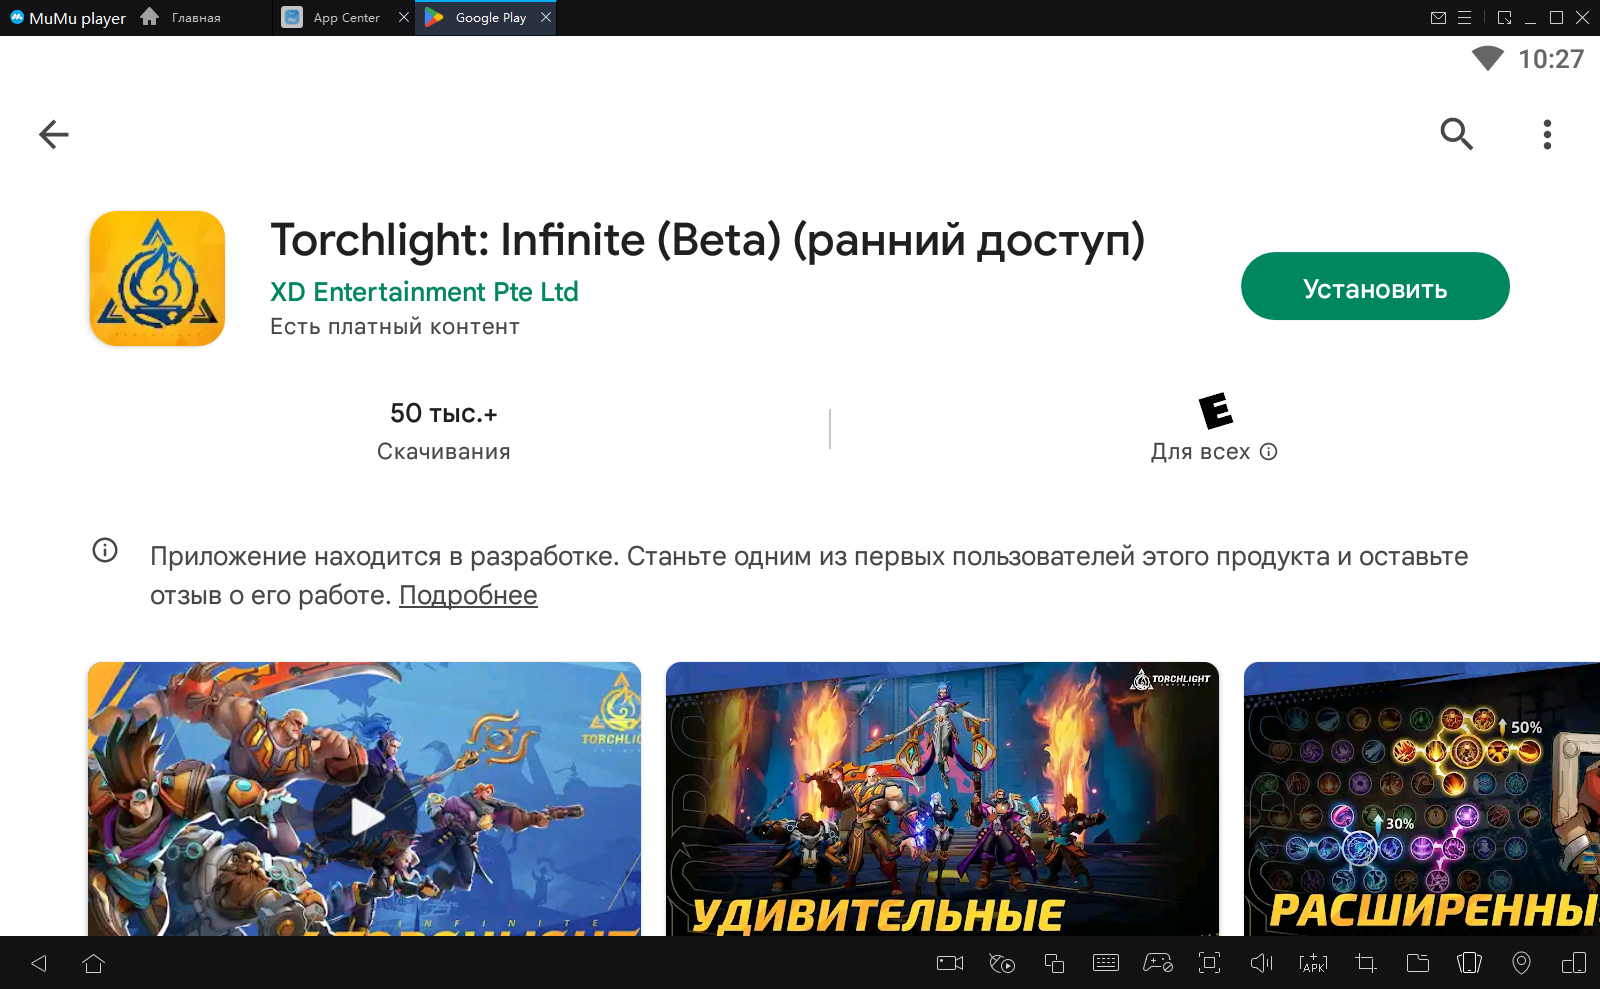The image size is (1600, 989).
Task: Show content rating info next to Для всех
Action: tap(1269, 452)
